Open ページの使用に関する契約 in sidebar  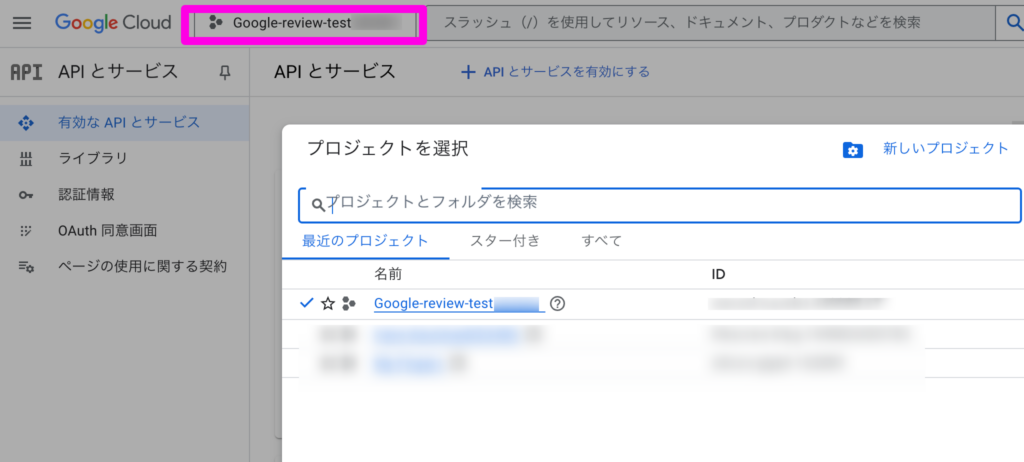124,267
